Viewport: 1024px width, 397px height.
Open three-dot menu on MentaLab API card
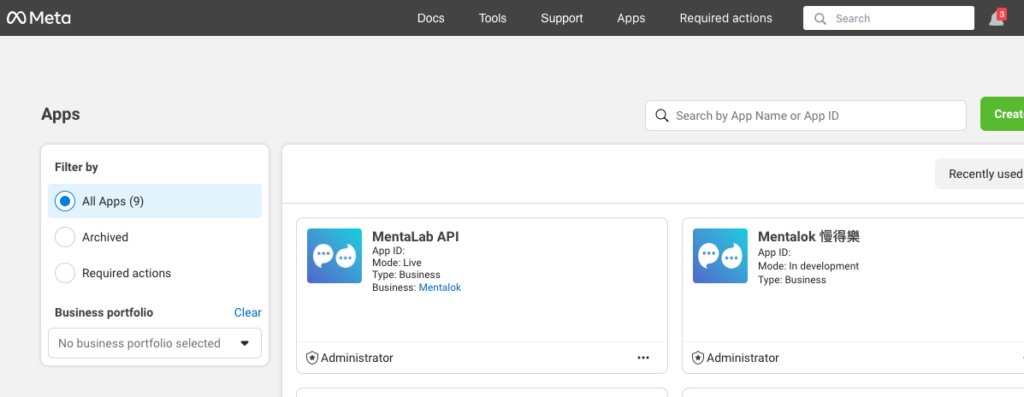pyautogui.click(x=643, y=358)
